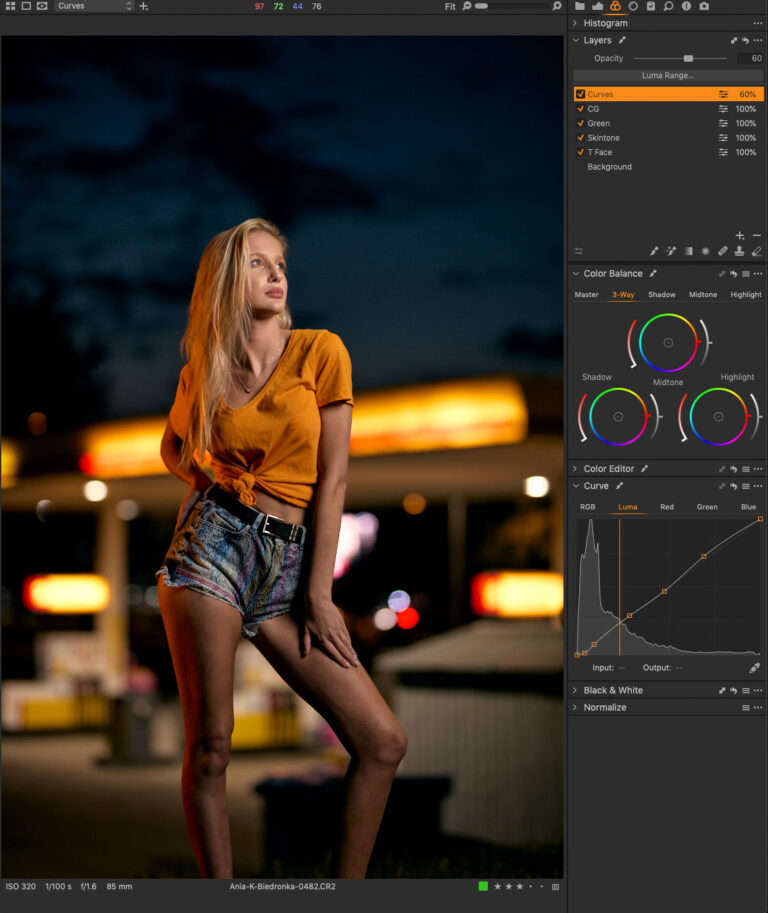This screenshot has width=768, height=913.
Task: Open the Capture camera tool tab
Action: pyautogui.click(x=704, y=6)
